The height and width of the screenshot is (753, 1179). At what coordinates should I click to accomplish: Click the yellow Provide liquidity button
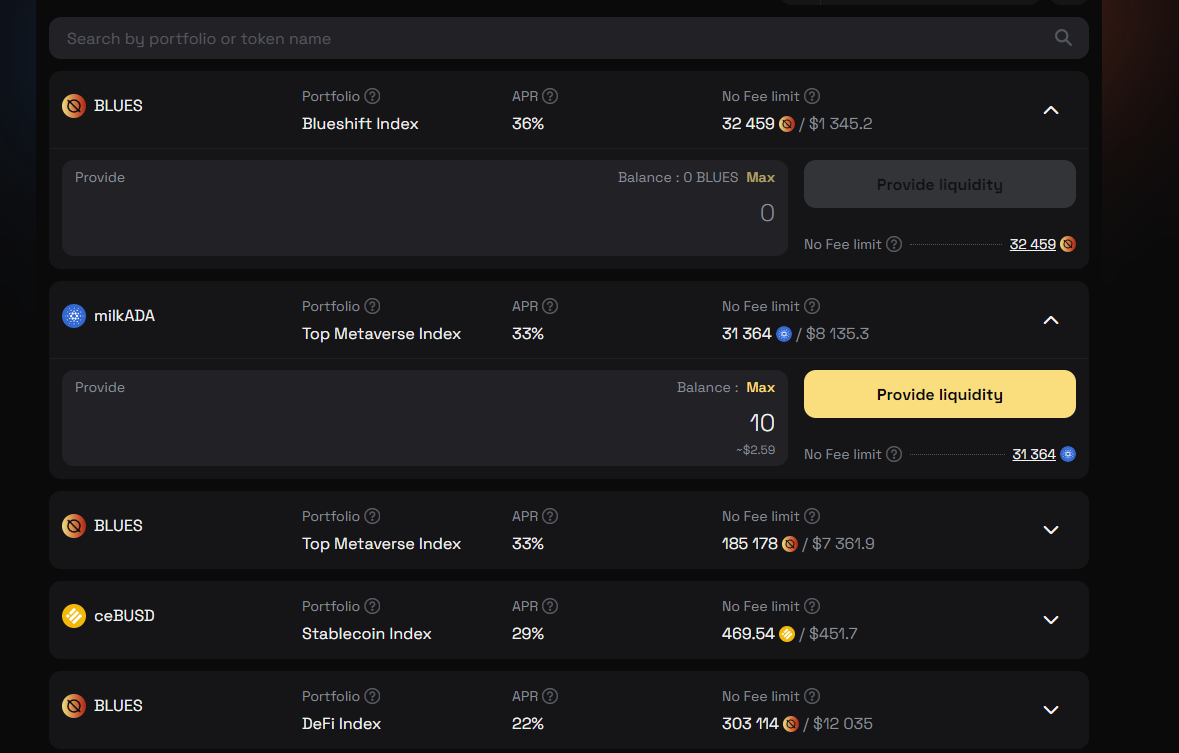[x=940, y=394]
